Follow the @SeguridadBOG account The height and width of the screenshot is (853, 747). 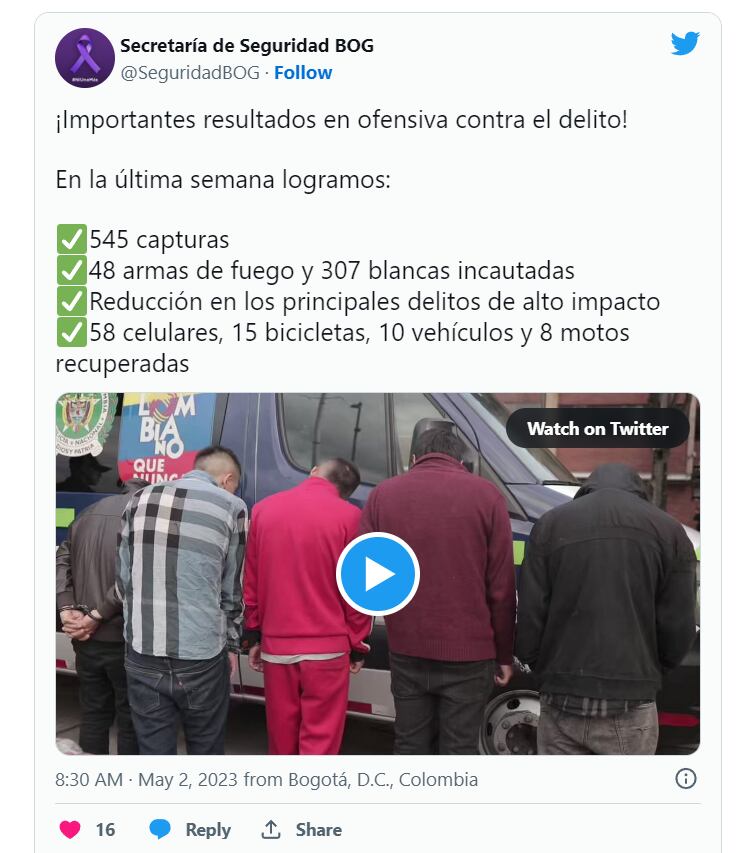pyautogui.click(x=303, y=72)
